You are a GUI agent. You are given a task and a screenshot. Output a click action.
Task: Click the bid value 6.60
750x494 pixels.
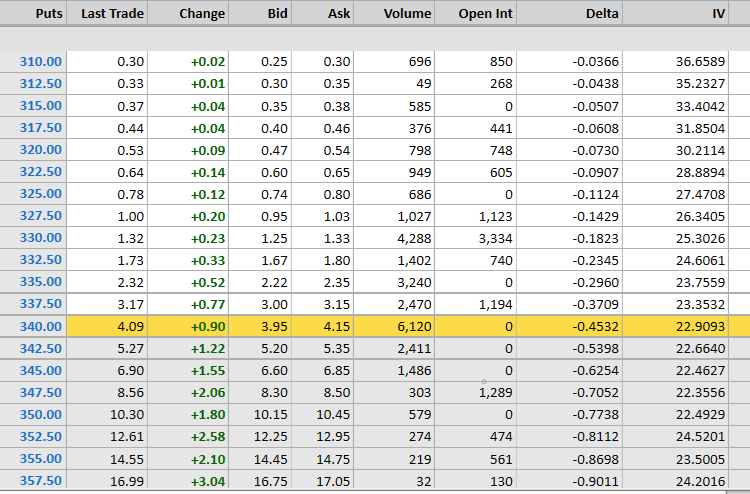274,371
